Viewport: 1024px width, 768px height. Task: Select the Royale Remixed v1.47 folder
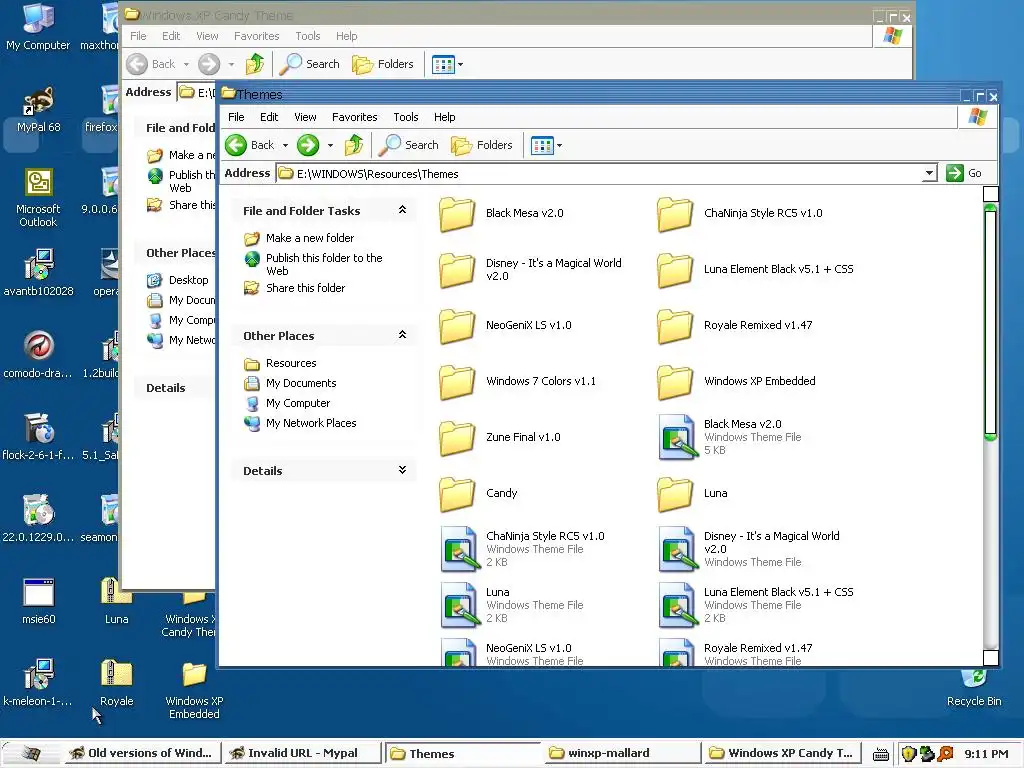[x=735, y=325]
